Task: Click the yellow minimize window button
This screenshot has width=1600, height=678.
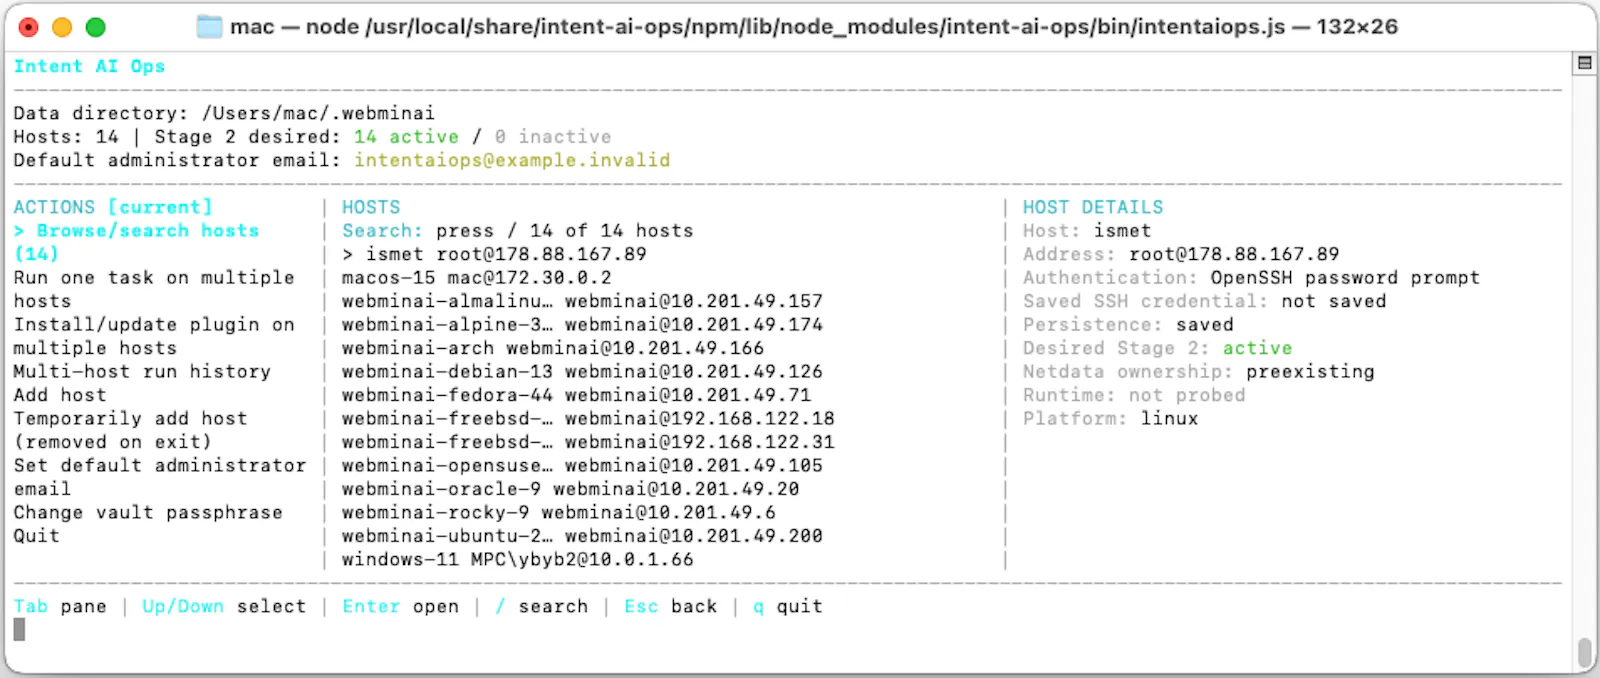Action: [x=62, y=27]
